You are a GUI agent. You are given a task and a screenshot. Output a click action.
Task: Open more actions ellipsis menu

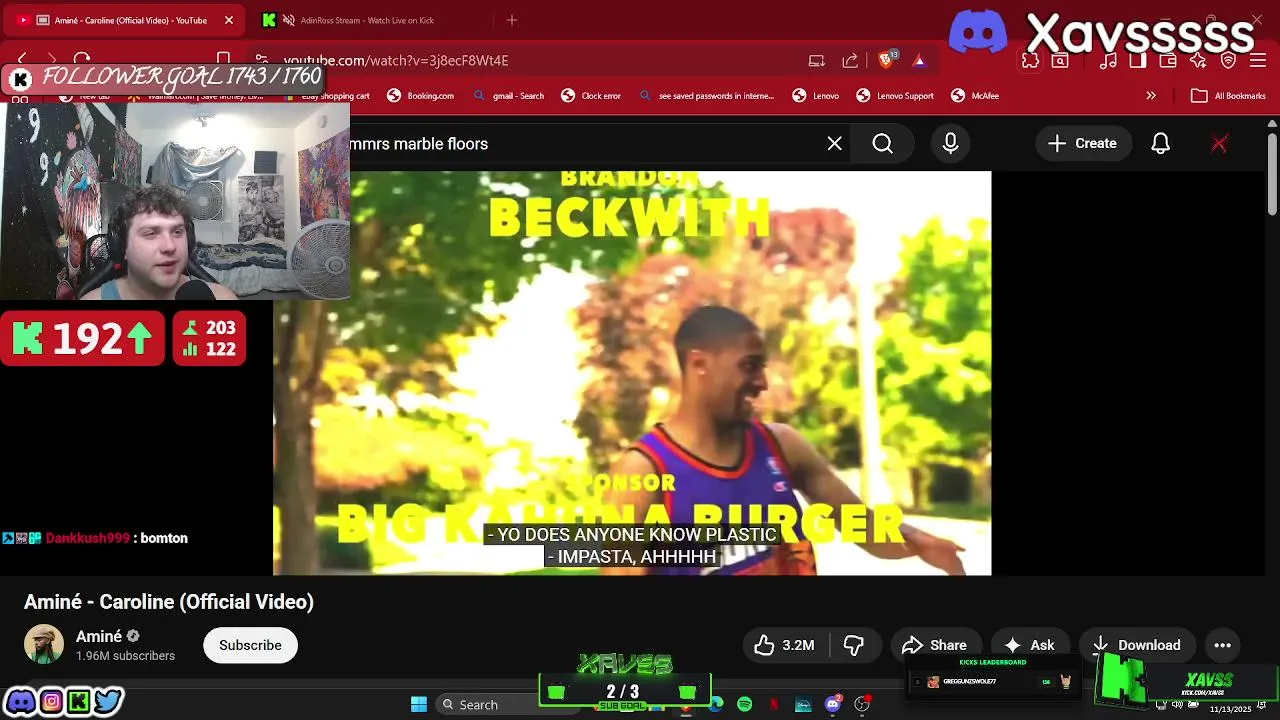point(1222,645)
